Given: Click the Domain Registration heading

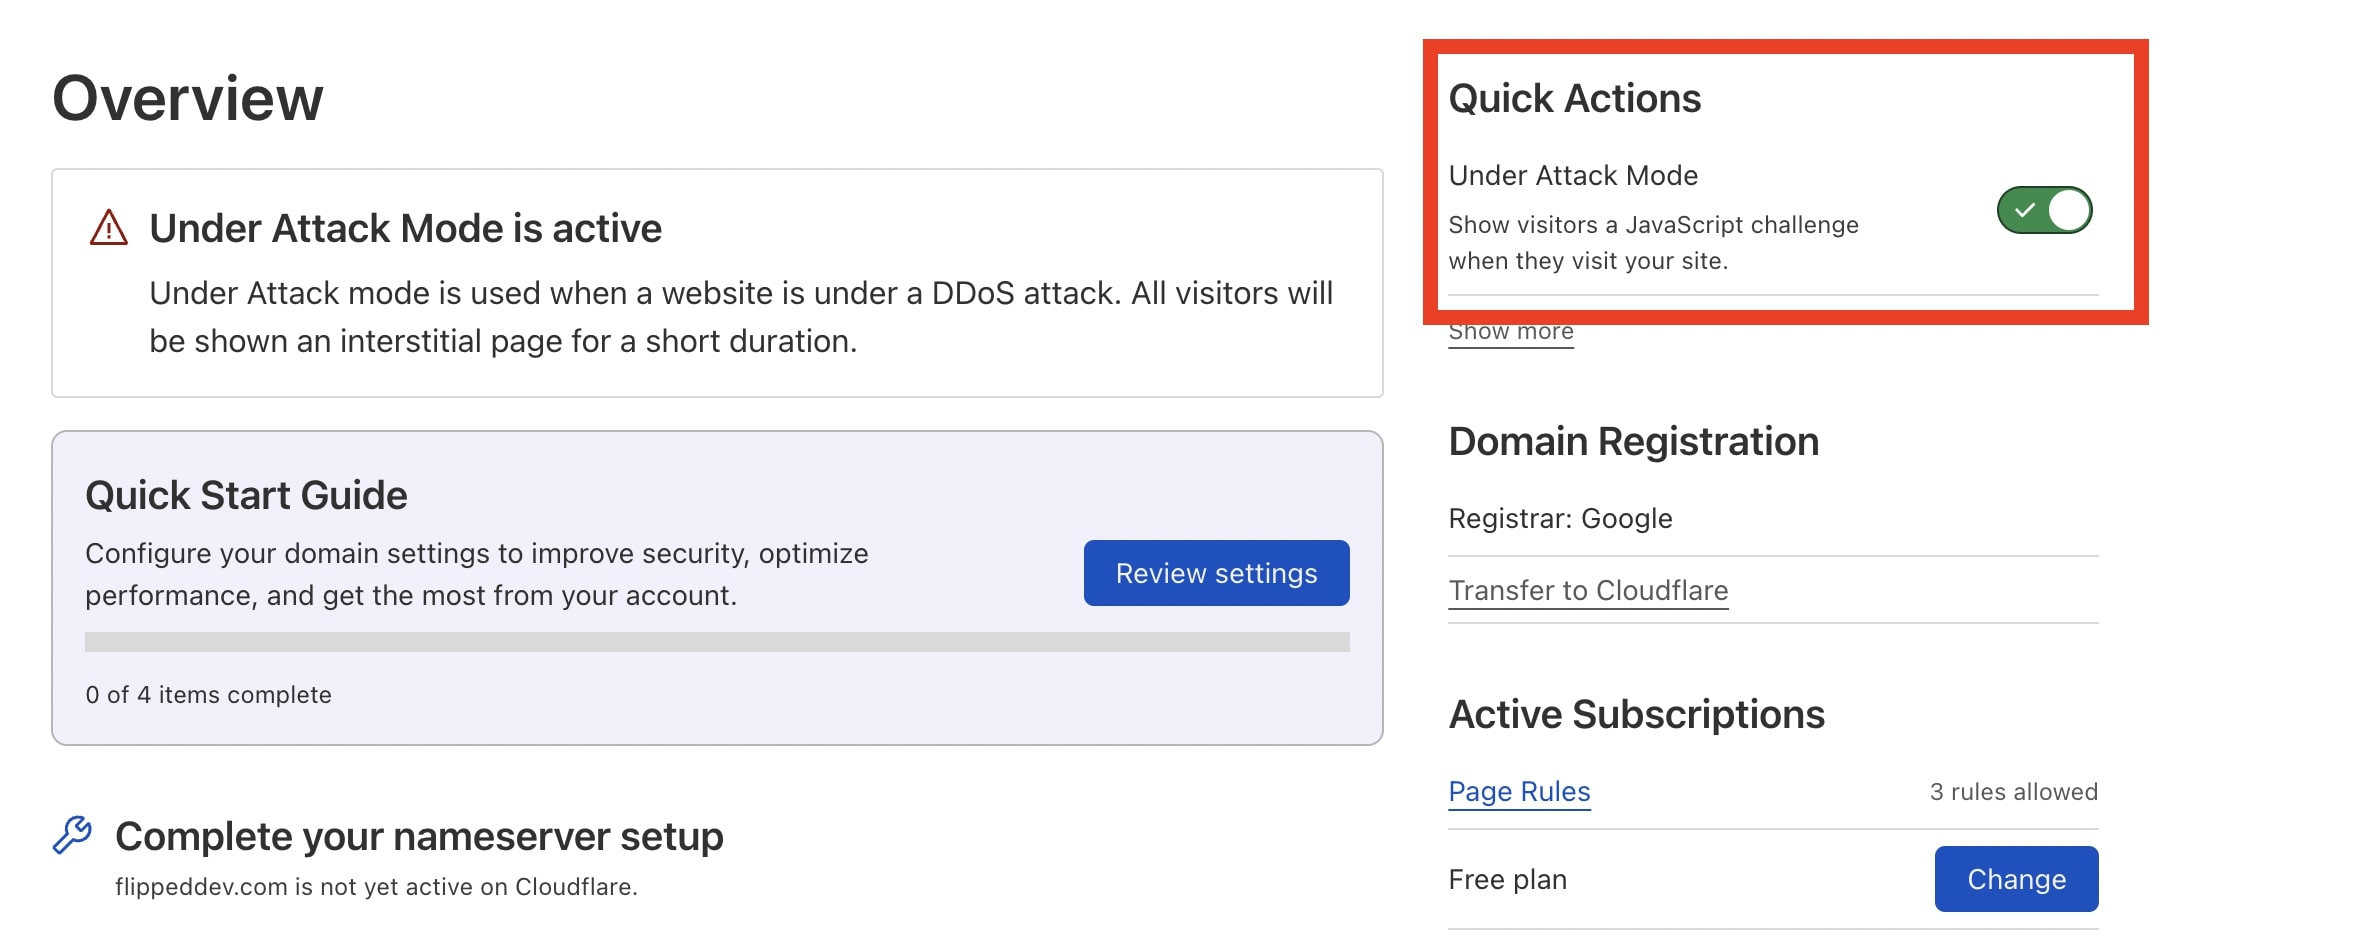Looking at the screenshot, I should (1634, 441).
